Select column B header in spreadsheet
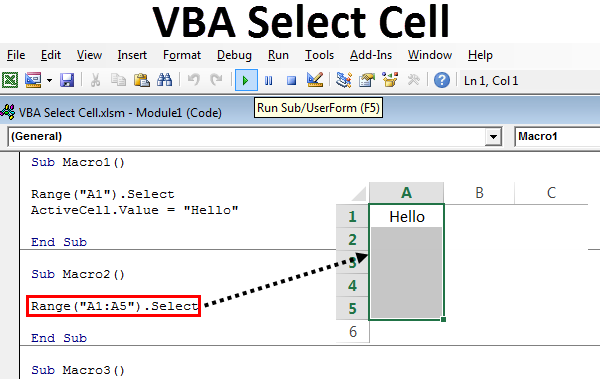The width and height of the screenshot is (600, 379). 479,193
